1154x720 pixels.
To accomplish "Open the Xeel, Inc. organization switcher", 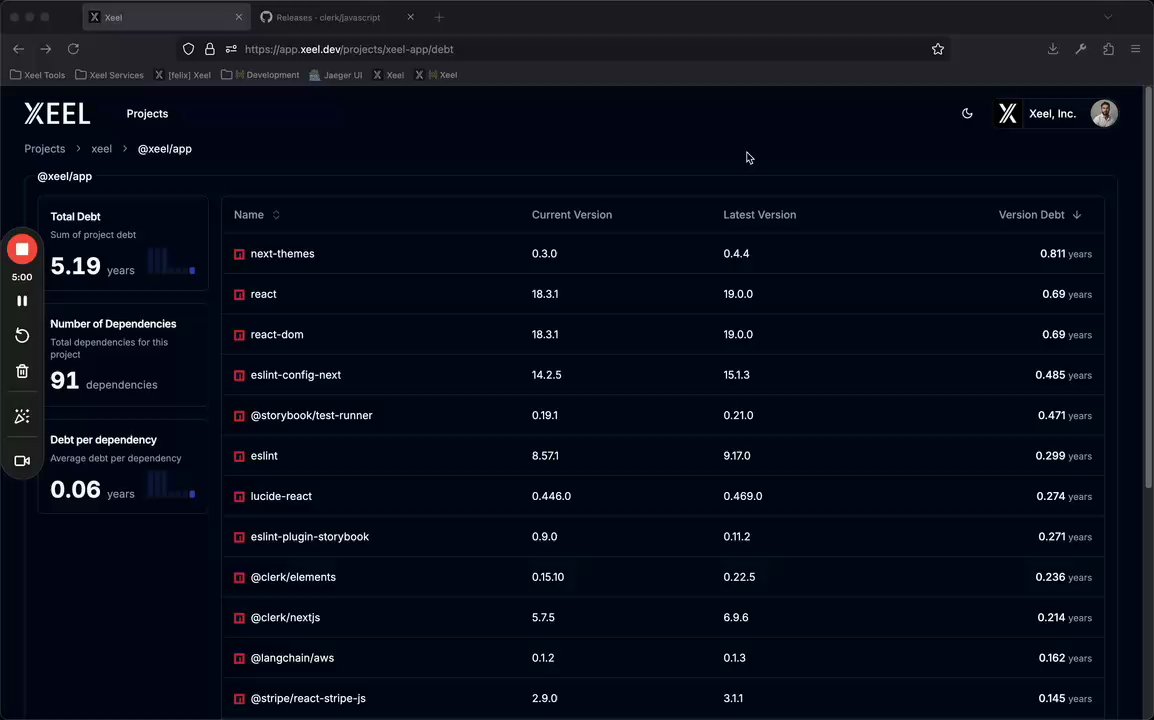I will click(x=1038, y=113).
